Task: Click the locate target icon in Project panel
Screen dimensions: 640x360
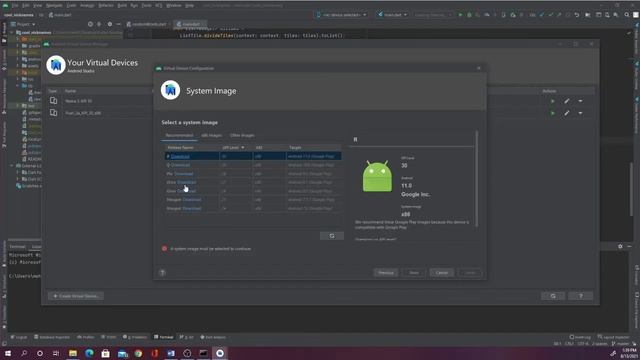Action: (x=90, y=24)
